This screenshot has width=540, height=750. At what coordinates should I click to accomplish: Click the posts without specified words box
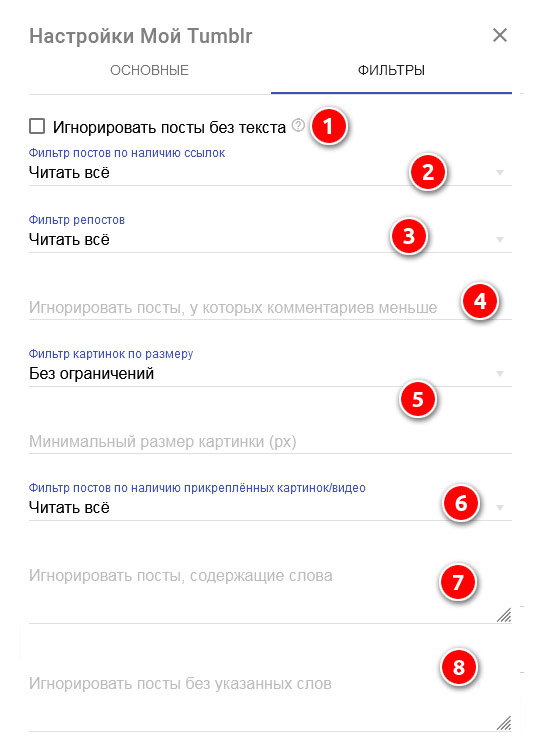pos(270,701)
